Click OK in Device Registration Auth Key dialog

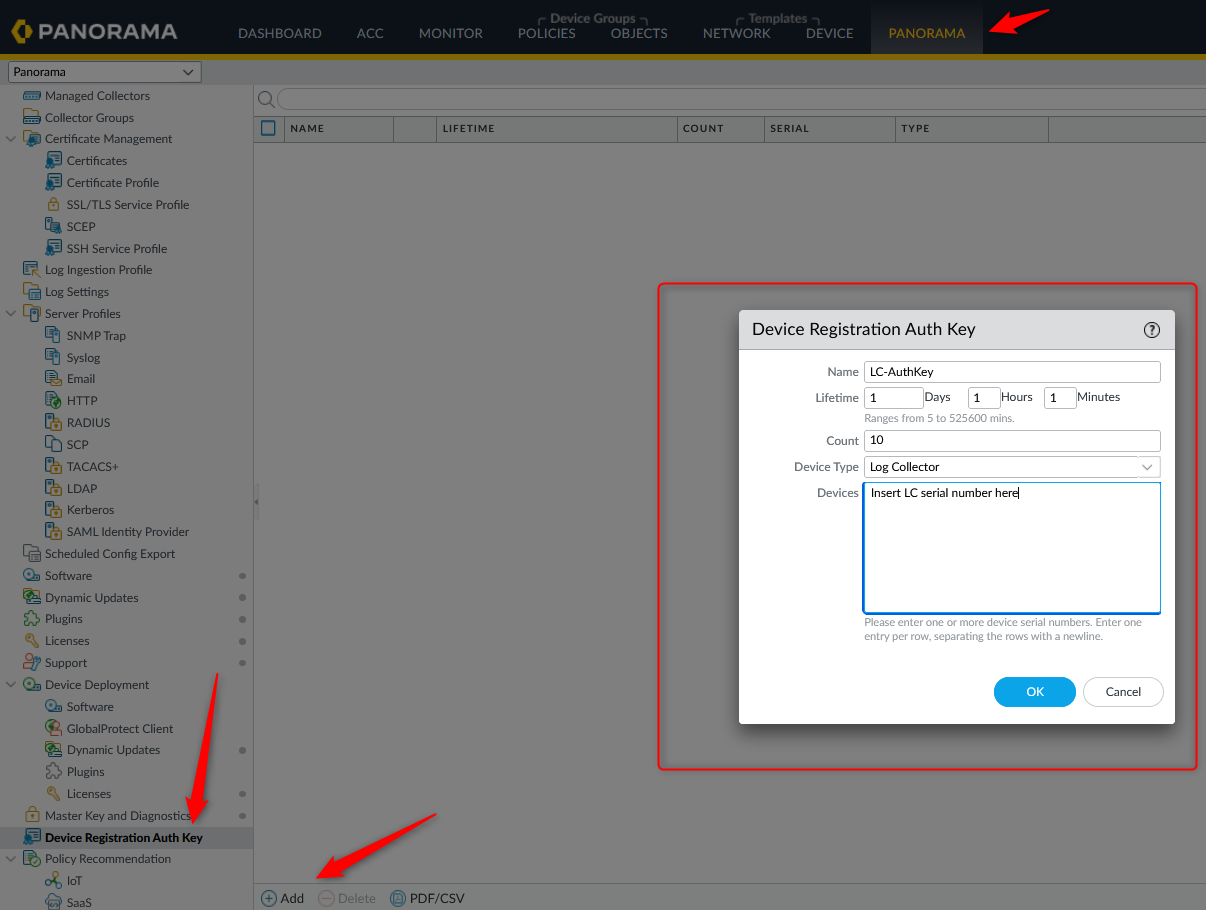tap(1035, 692)
